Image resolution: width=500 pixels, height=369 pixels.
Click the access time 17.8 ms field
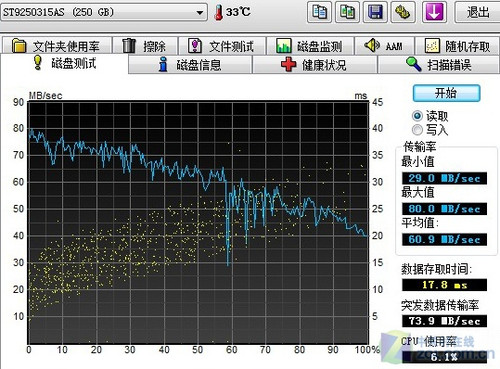coord(444,285)
